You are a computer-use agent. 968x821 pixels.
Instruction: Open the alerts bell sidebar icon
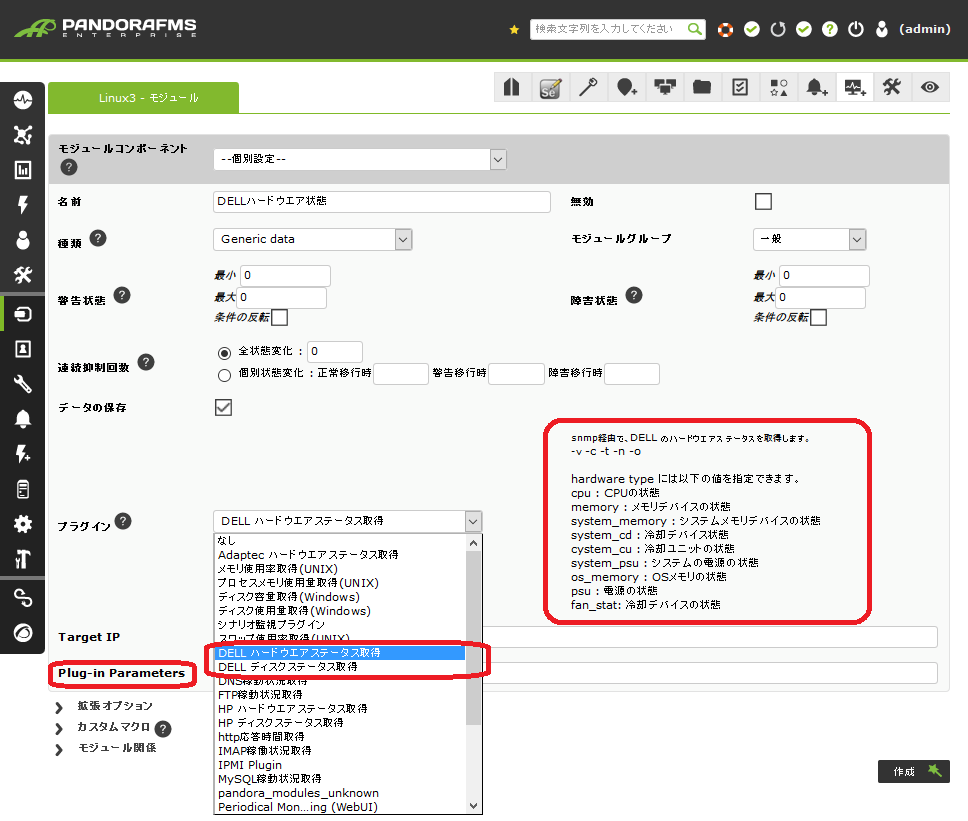click(x=23, y=419)
